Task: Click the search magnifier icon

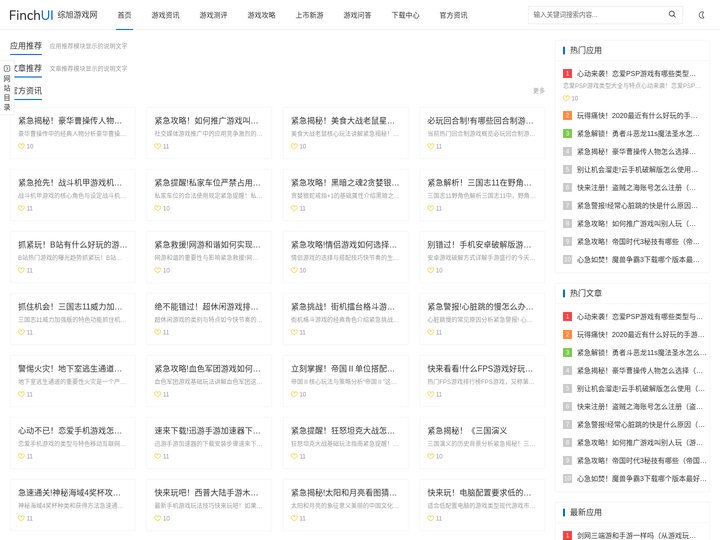Action: click(x=672, y=15)
